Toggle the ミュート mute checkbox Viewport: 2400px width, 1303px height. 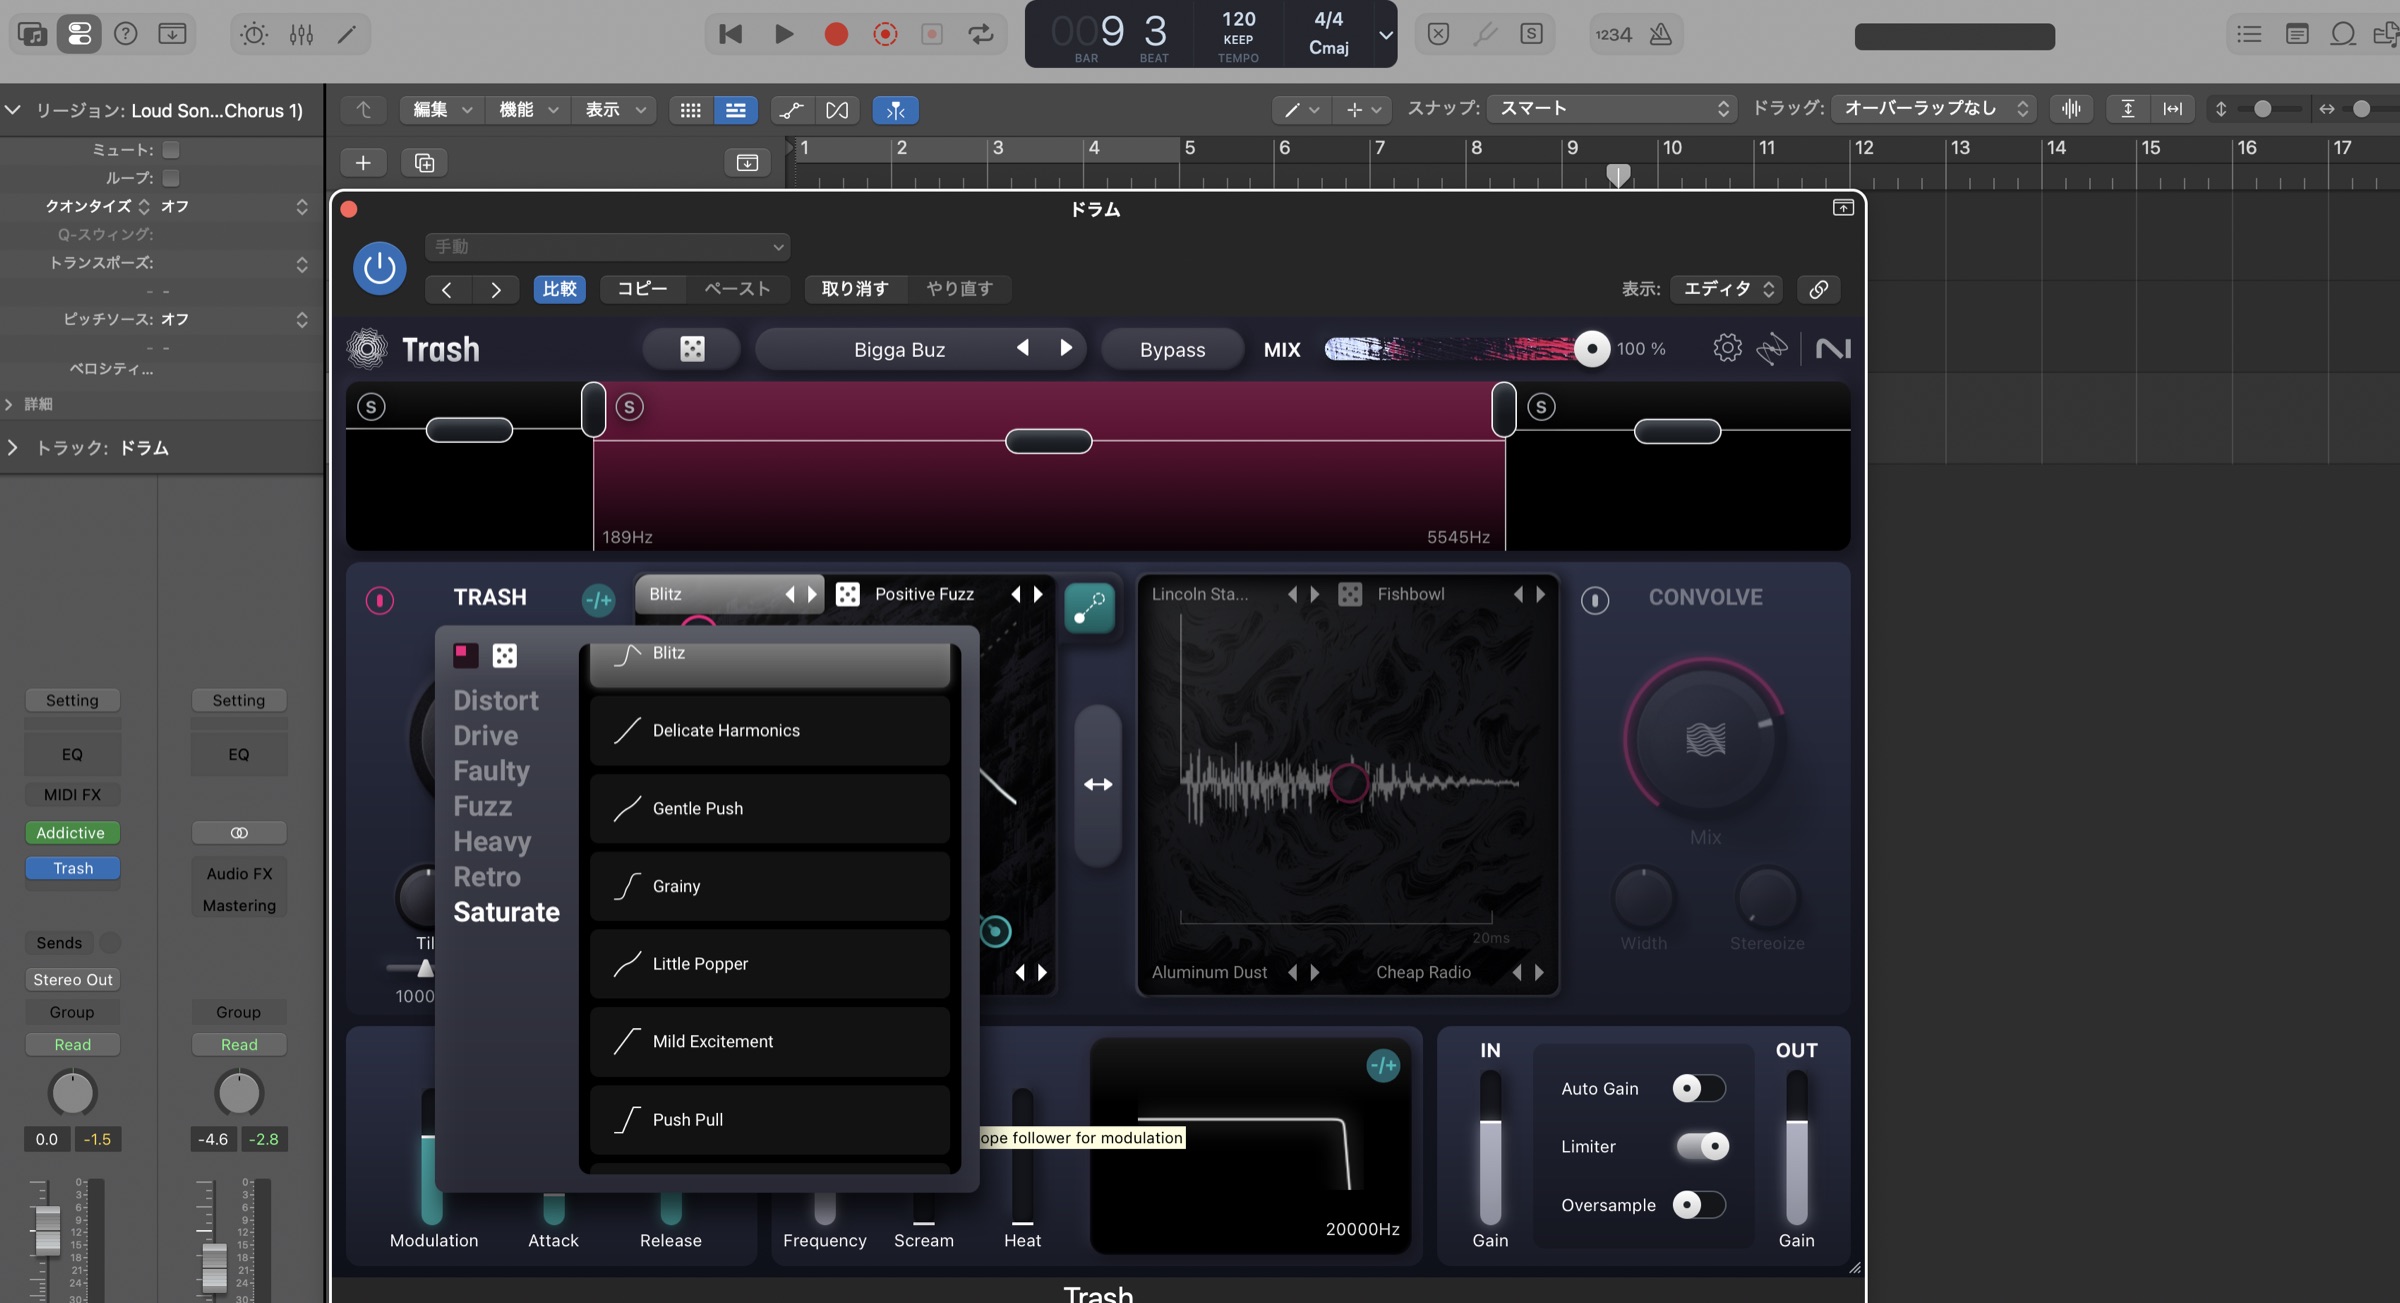pyautogui.click(x=171, y=150)
